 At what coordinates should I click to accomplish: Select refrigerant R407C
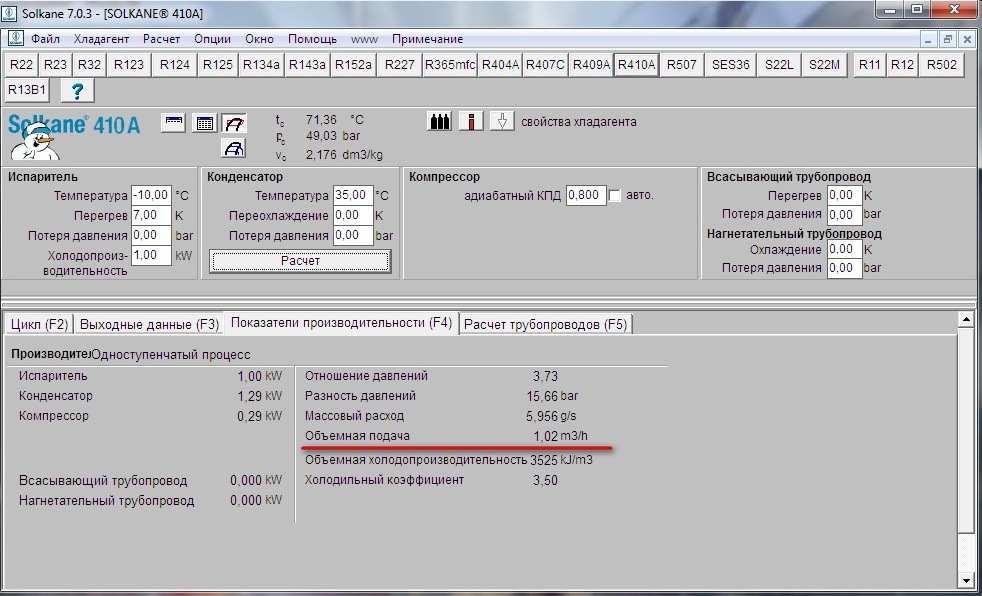click(x=545, y=64)
